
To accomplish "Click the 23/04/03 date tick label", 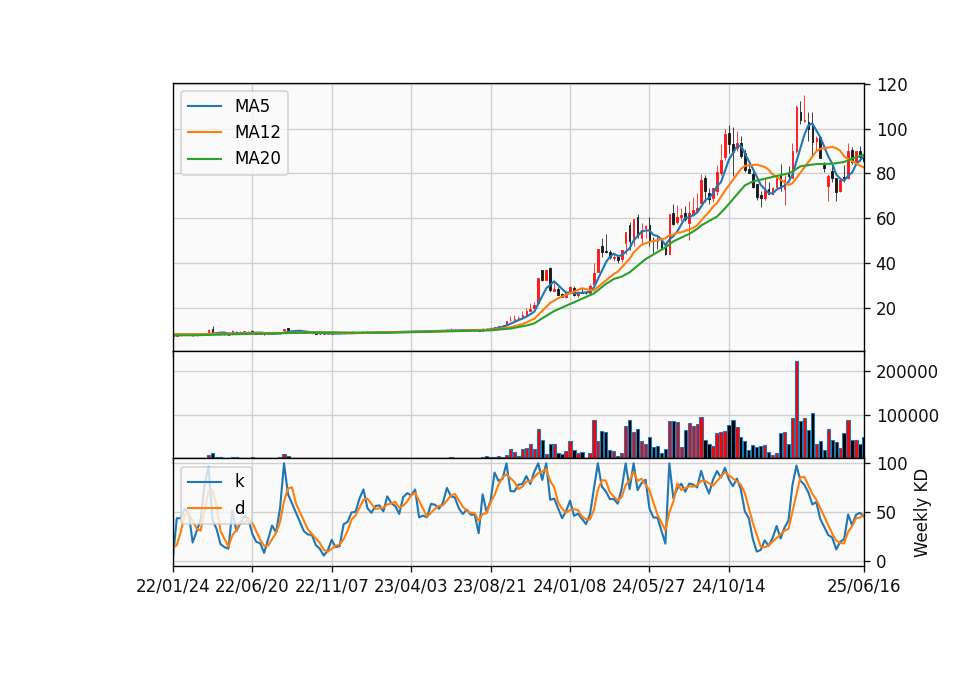I will [411, 586].
